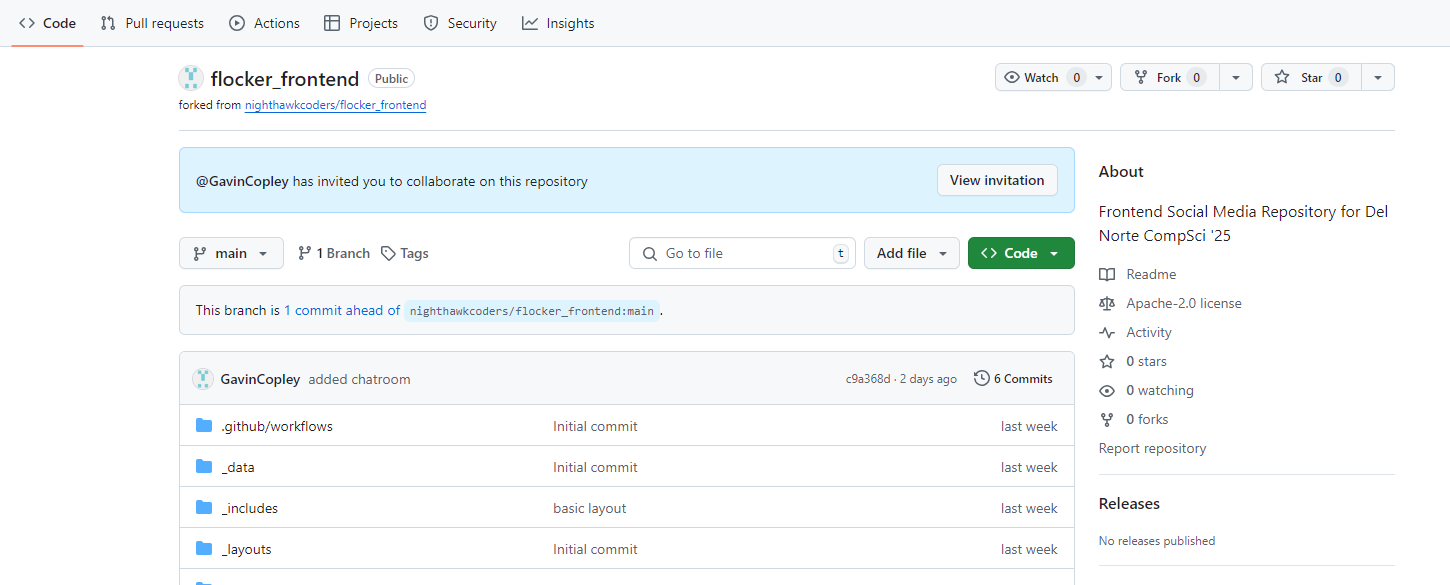Open the _includes folder
This screenshot has height=585, width=1450.
coord(250,508)
